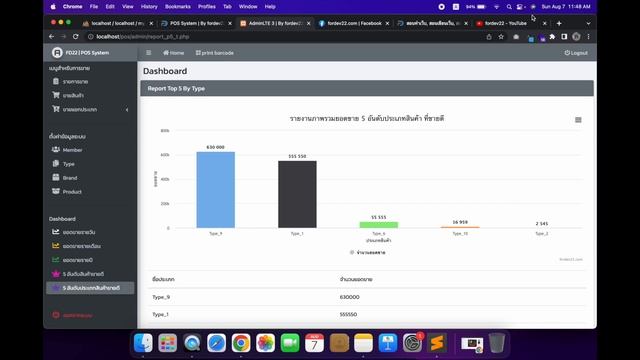Image resolution: width=640 pixels, height=360 pixels.
Task: Select the highlighted purple crown top 5 types report
Action: [90, 288]
